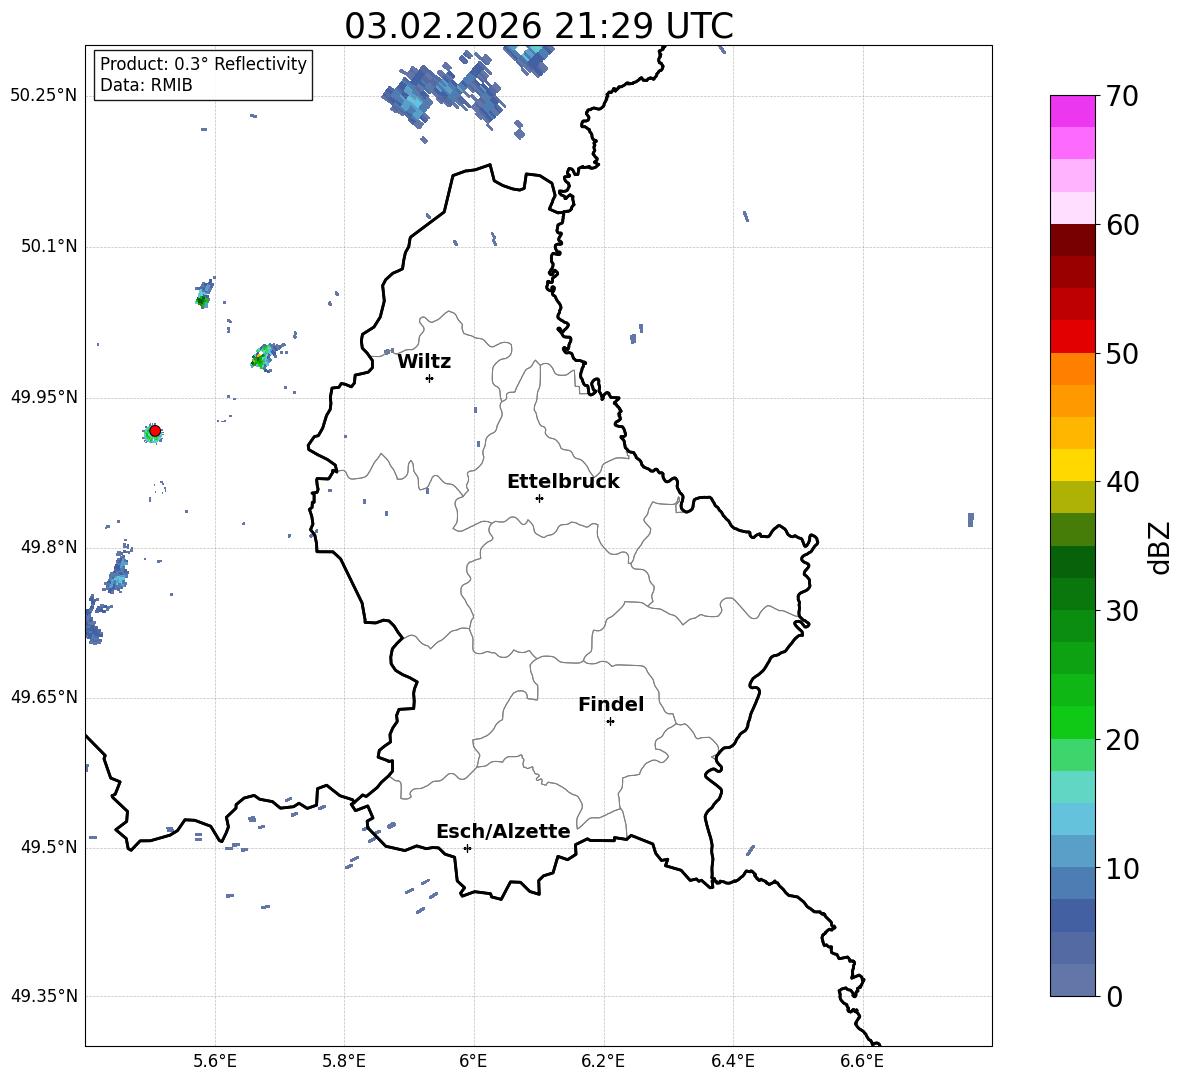The width and height of the screenshot is (1184, 1081).
Task: Click the 20 label on the colorbar
Action: tap(1122, 740)
